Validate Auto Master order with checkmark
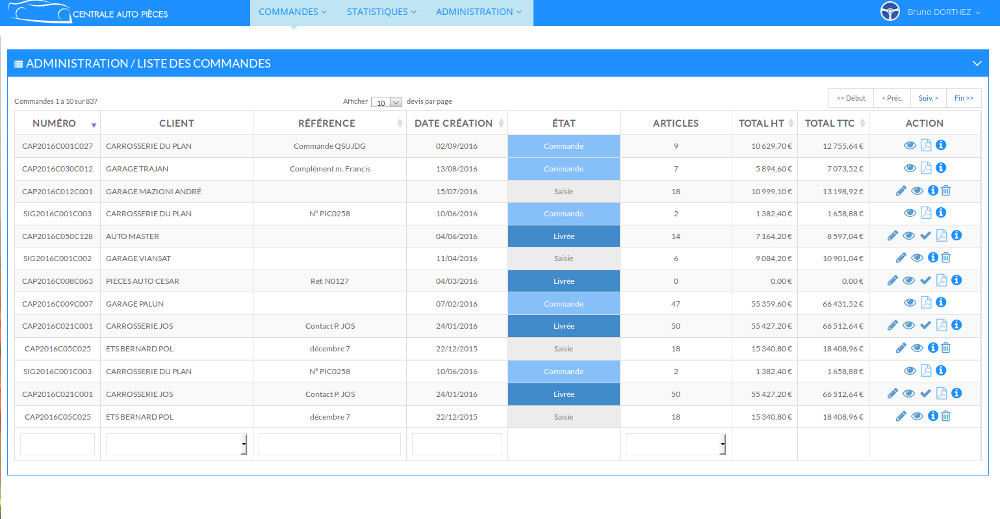The width and height of the screenshot is (1000, 519). (925, 236)
